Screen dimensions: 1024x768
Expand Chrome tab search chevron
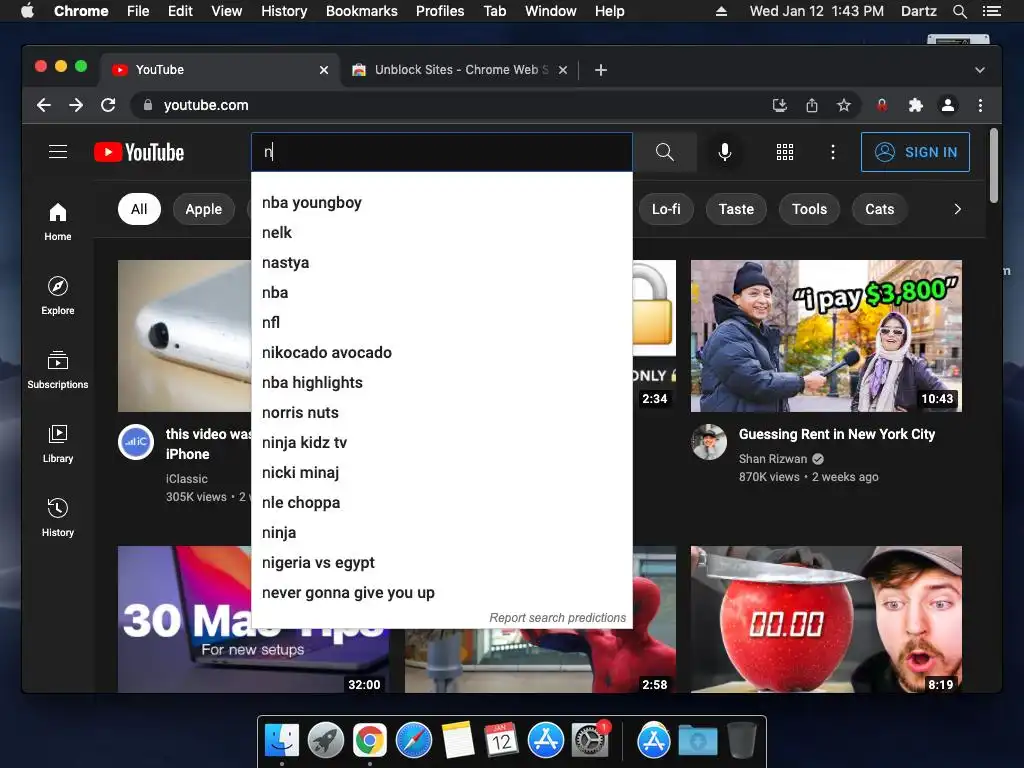point(980,70)
